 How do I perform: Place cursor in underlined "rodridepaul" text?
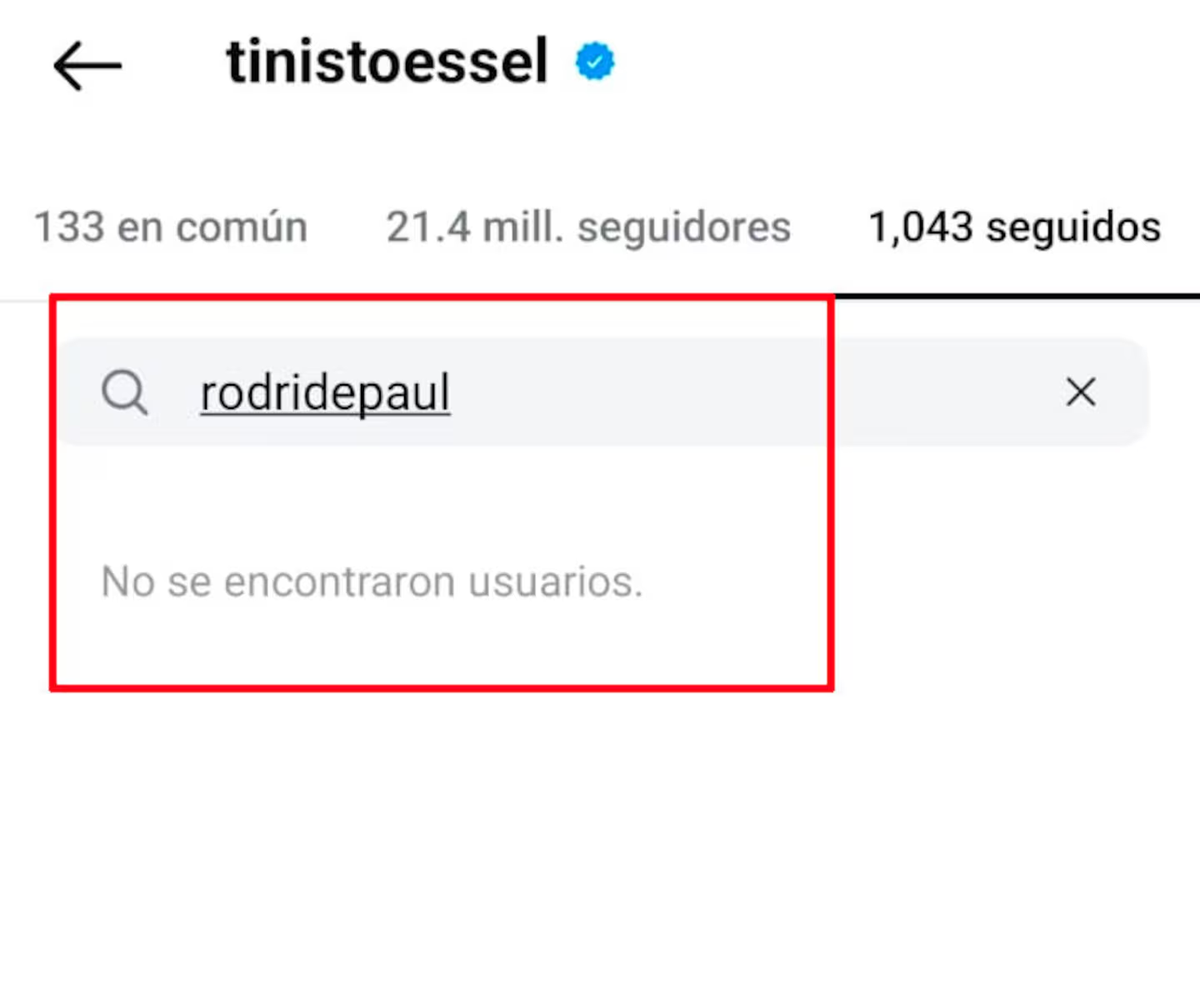(x=325, y=394)
